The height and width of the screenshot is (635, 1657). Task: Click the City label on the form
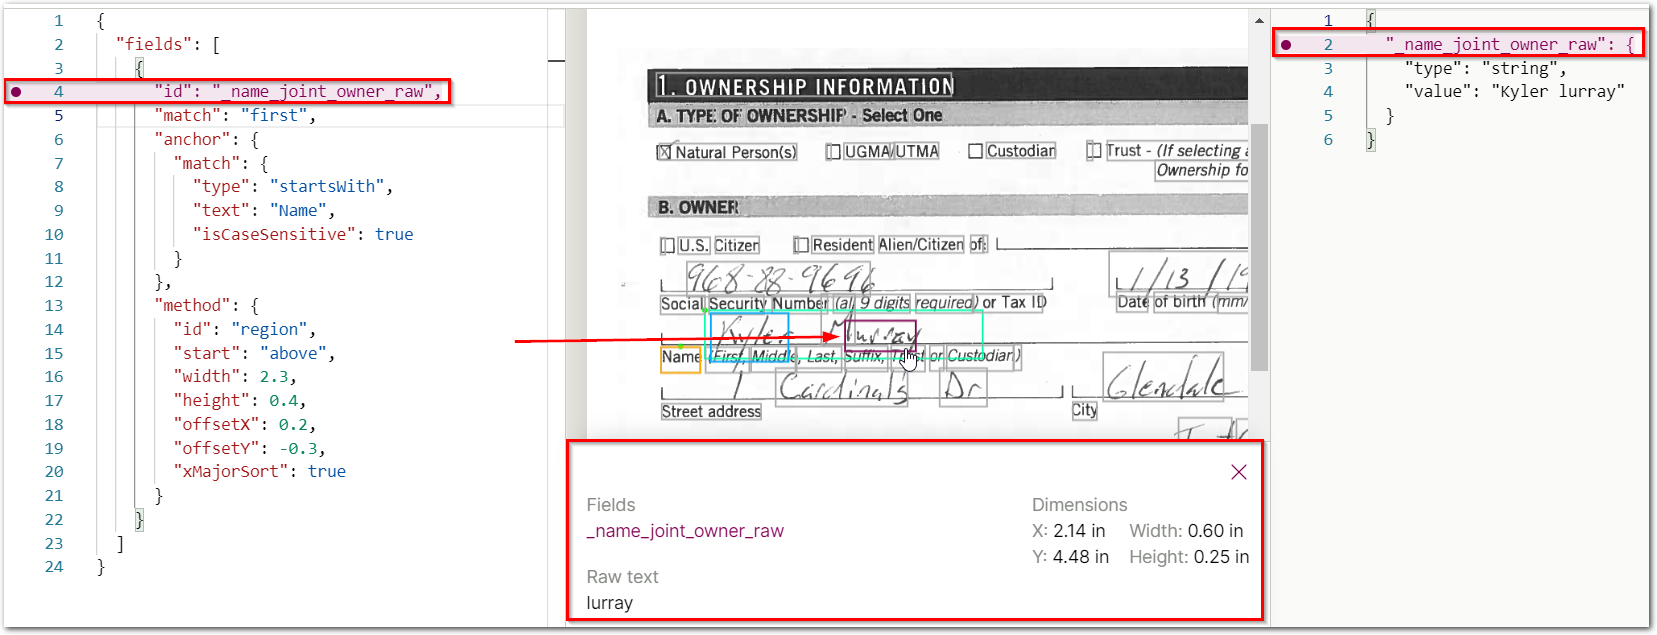1084,410
